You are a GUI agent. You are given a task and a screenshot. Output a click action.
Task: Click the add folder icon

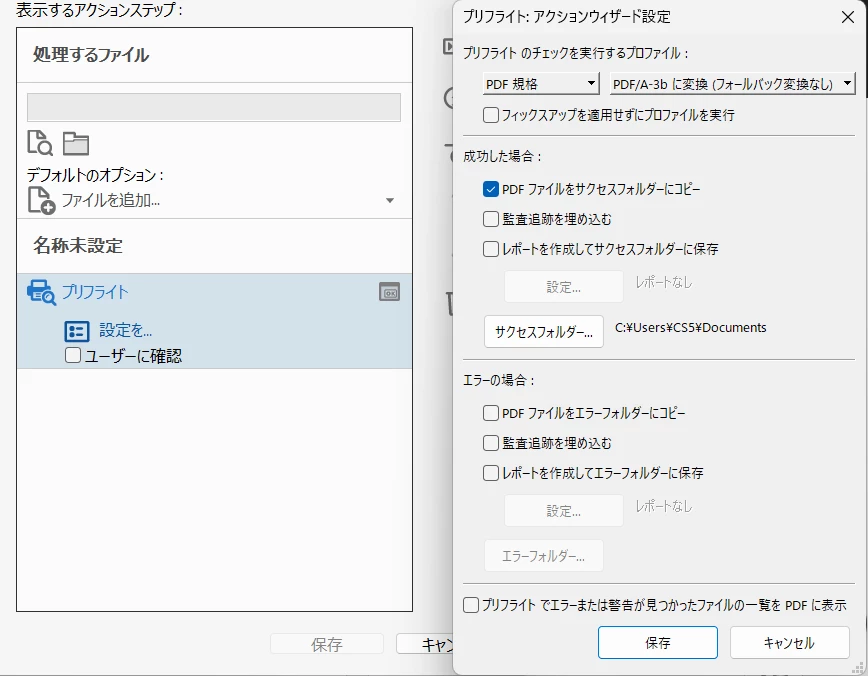[76, 143]
